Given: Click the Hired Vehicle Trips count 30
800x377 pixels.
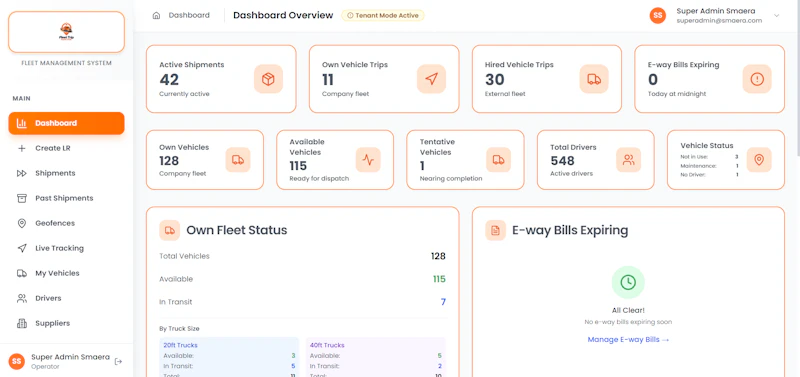Looking at the screenshot, I should [494, 80].
